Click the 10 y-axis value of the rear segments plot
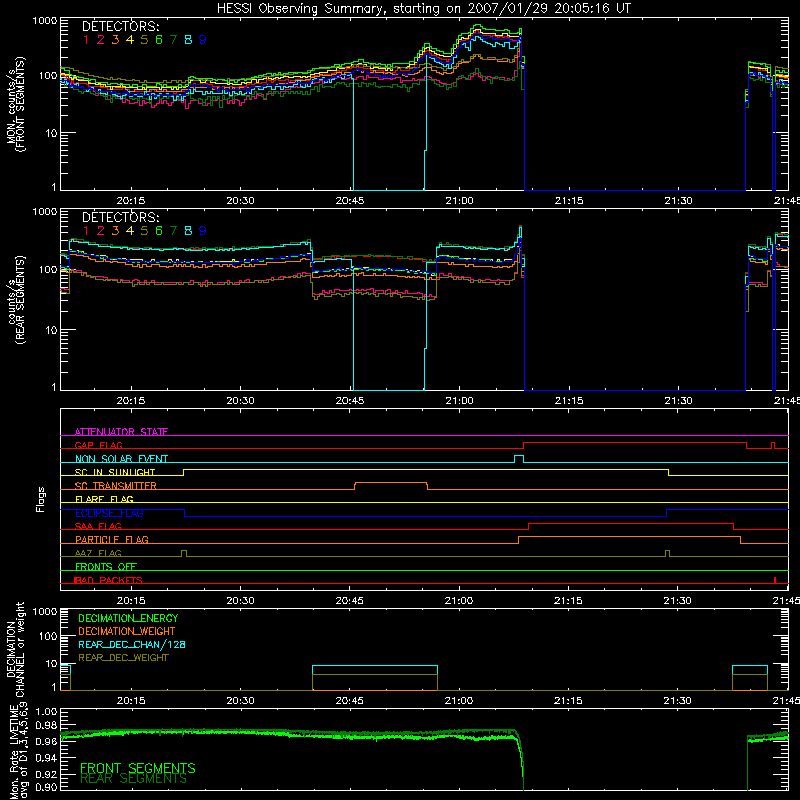The width and height of the screenshot is (800, 800). [x=51, y=330]
